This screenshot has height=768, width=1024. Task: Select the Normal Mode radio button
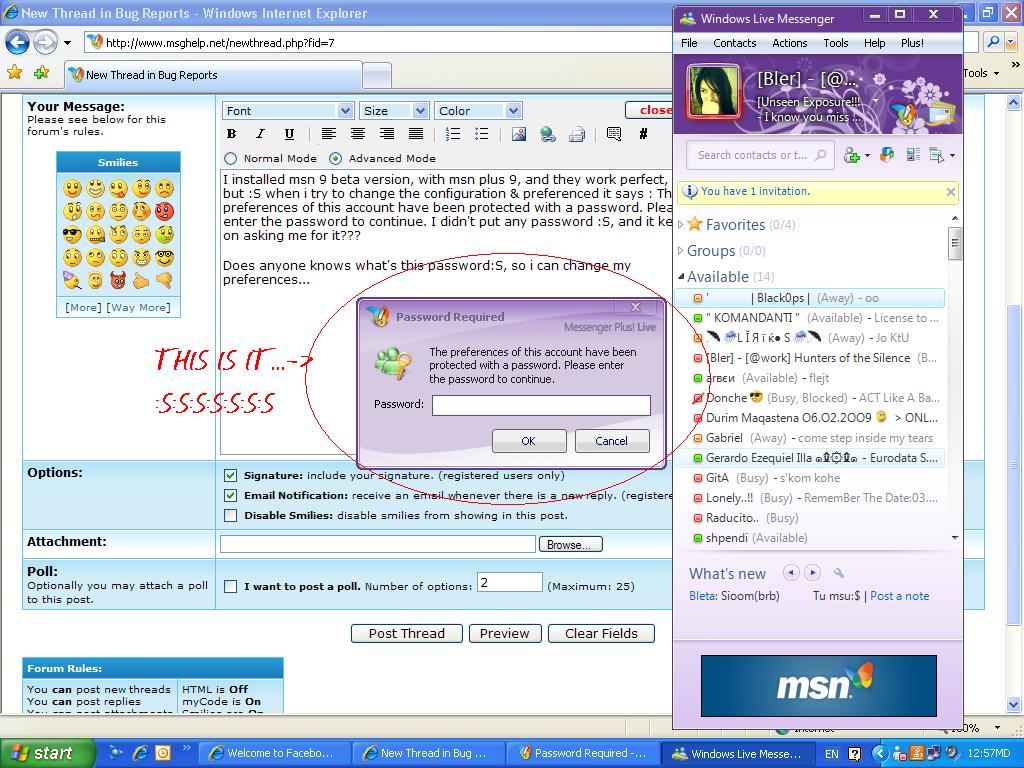click(x=231, y=158)
